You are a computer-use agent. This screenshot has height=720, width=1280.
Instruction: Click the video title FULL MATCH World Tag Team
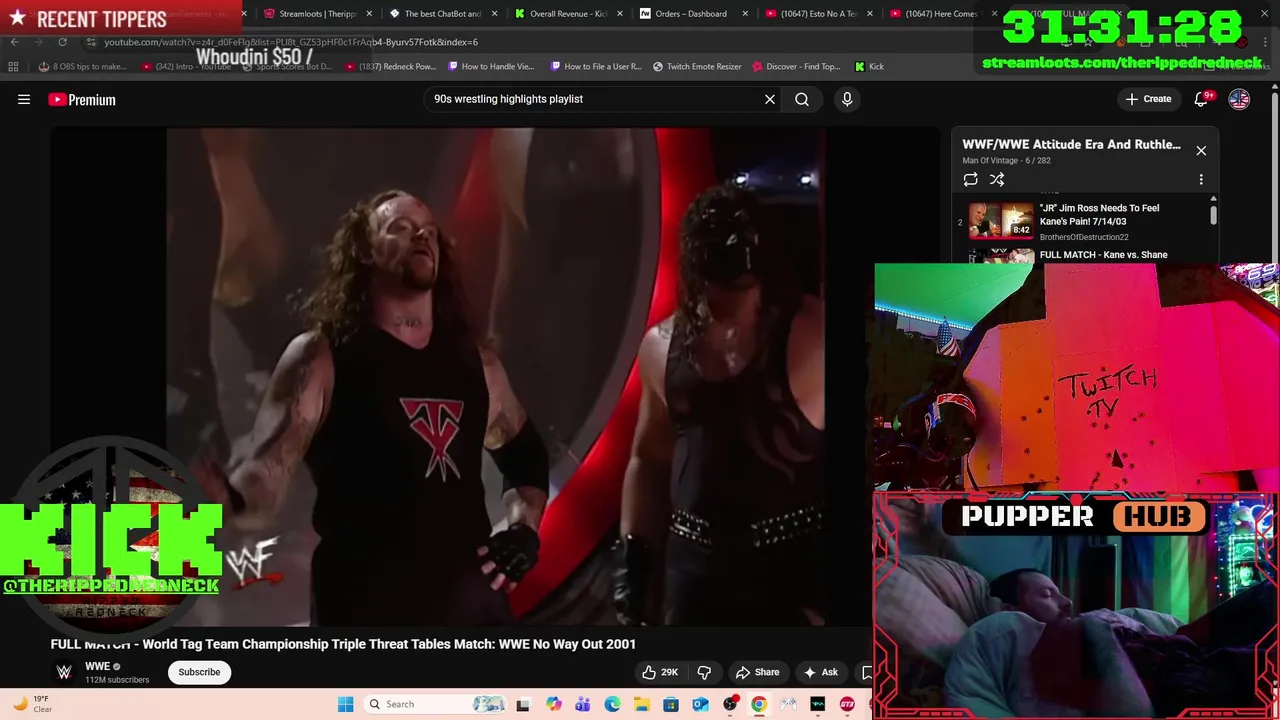point(343,644)
